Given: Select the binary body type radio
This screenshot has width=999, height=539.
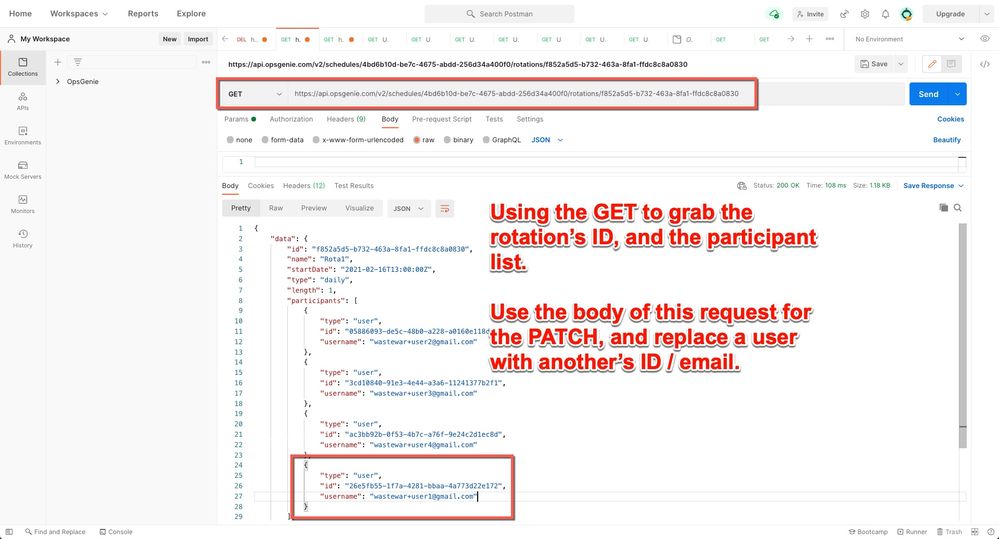Looking at the screenshot, I should (x=447, y=140).
